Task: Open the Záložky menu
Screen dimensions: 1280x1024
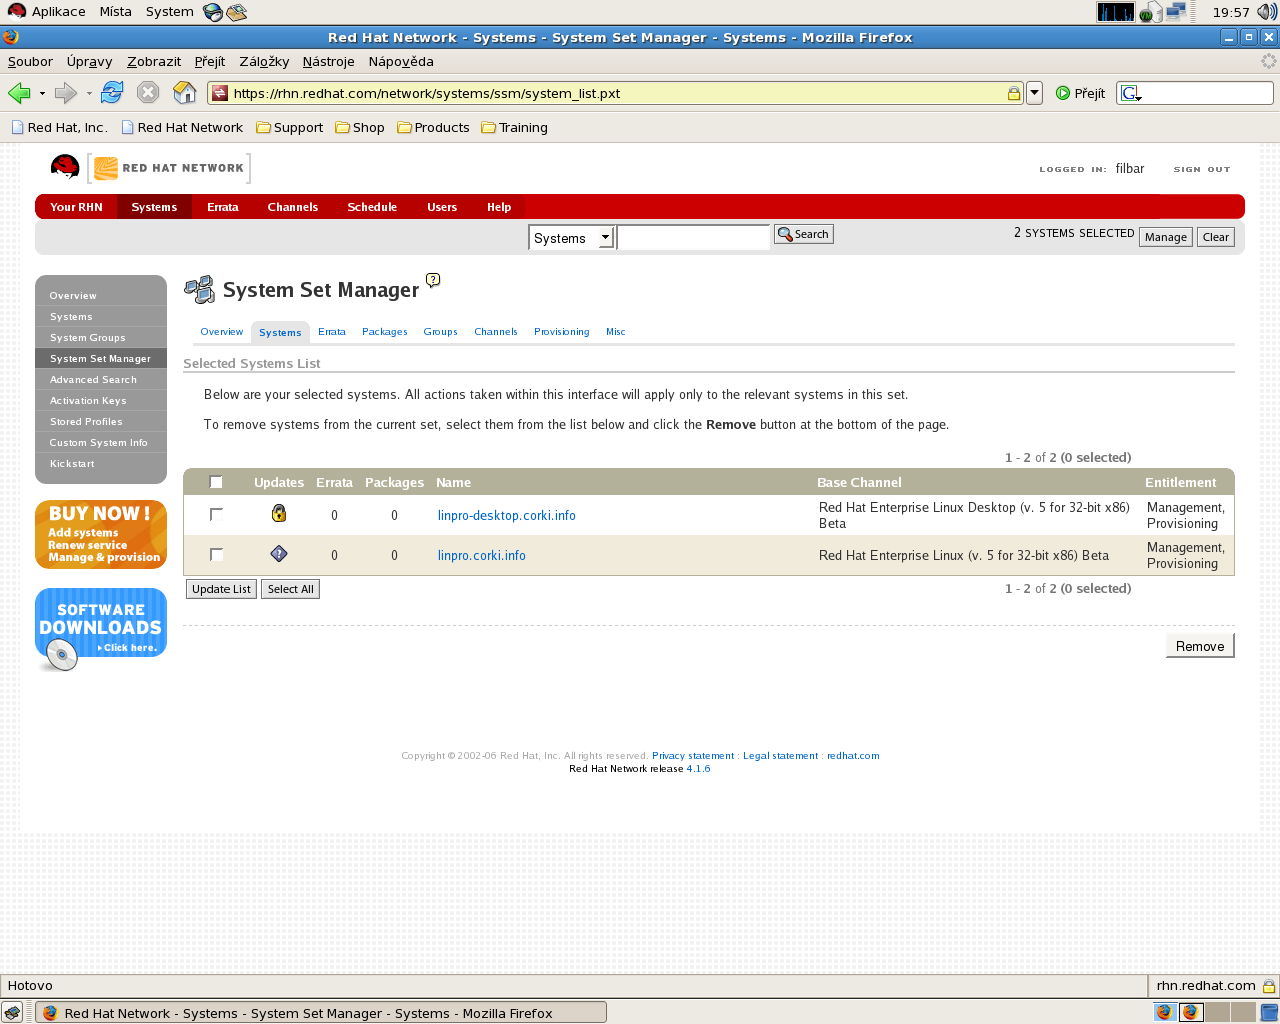Action: pos(264,61)
